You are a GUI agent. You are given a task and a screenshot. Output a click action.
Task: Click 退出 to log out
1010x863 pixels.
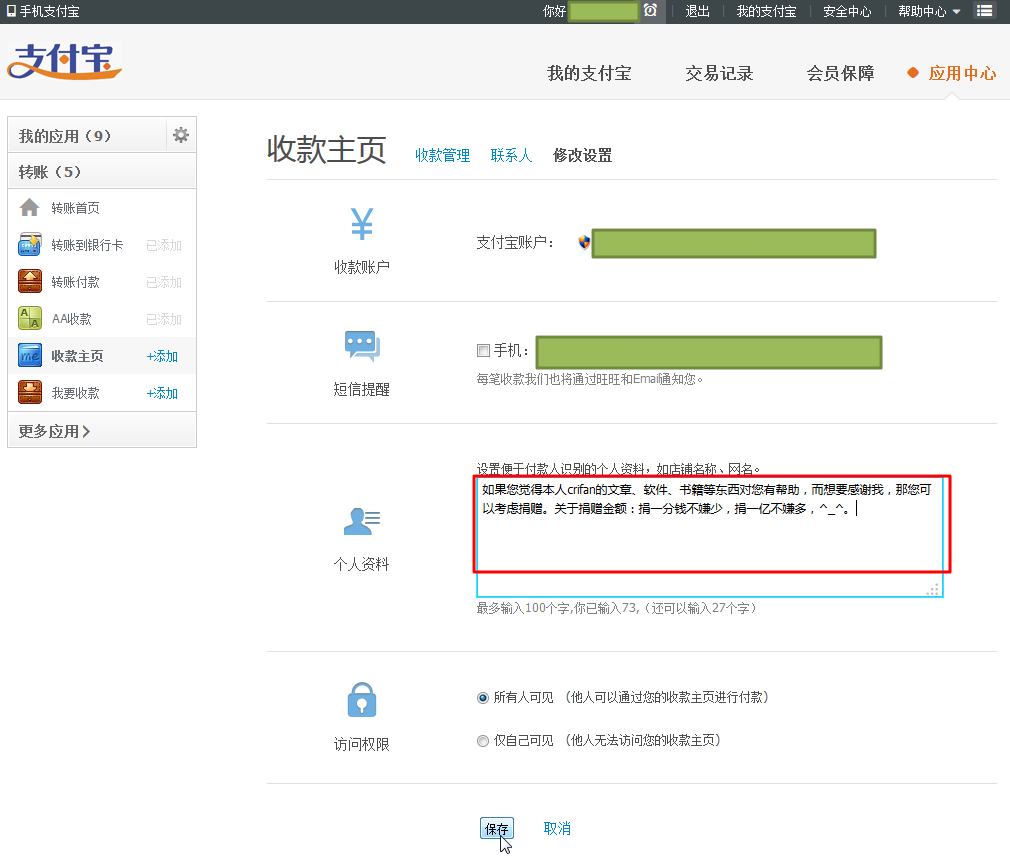click(x=697, y=11)
